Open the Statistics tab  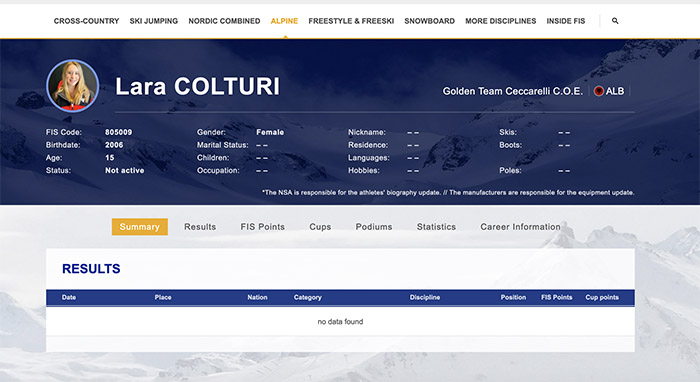(436, 227)
